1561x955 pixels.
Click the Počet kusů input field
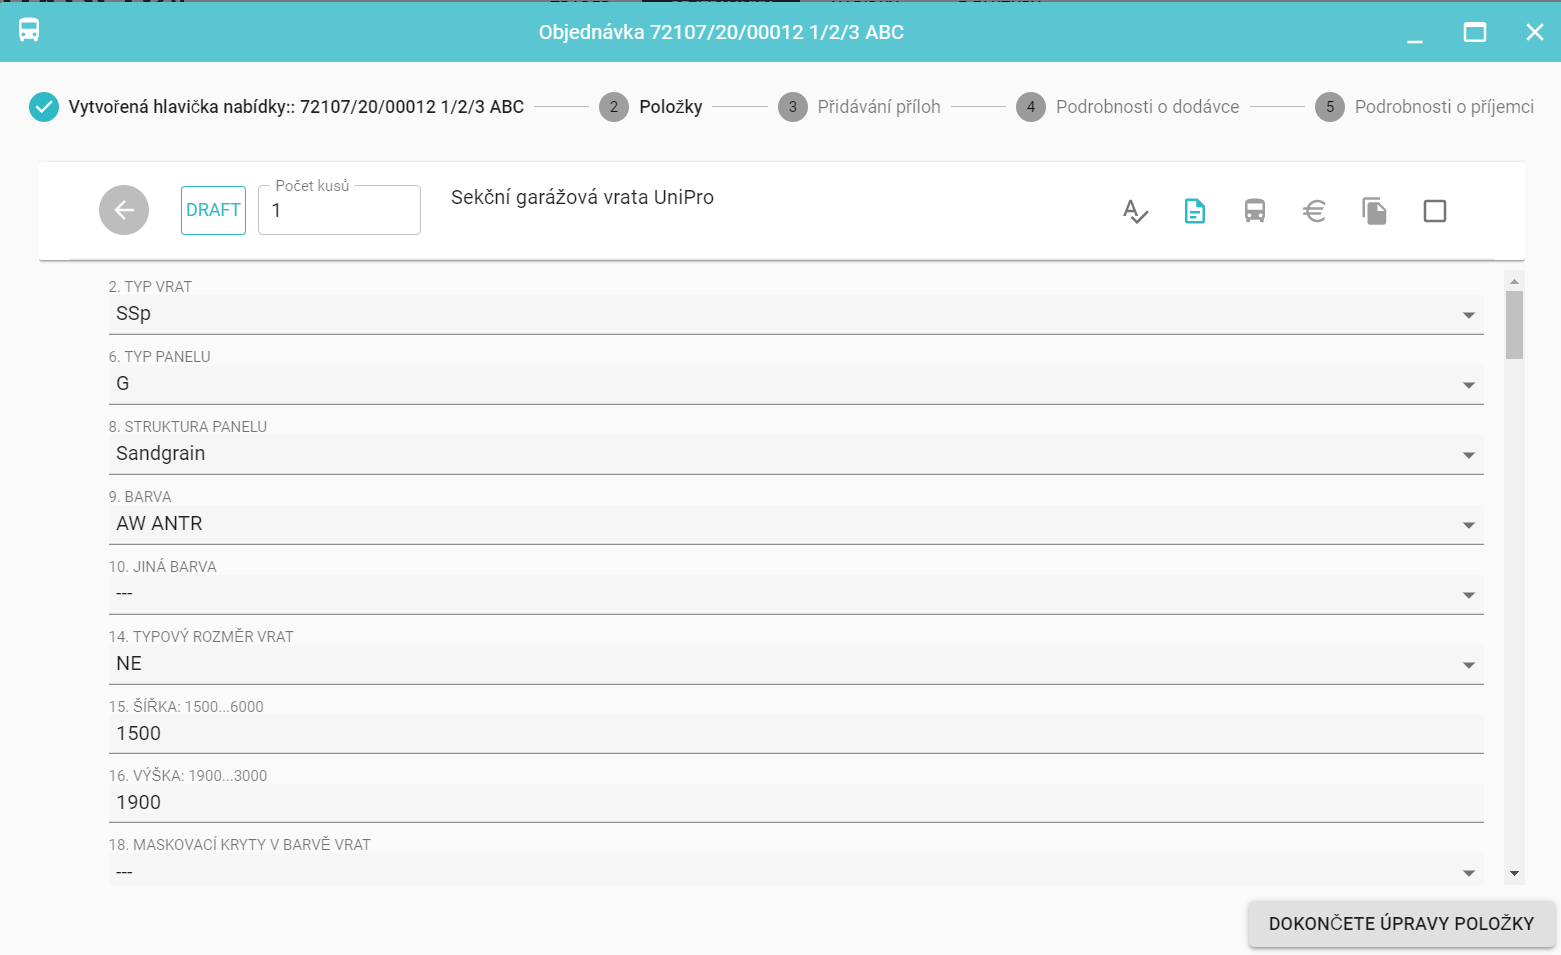click(x=339, y=211)
